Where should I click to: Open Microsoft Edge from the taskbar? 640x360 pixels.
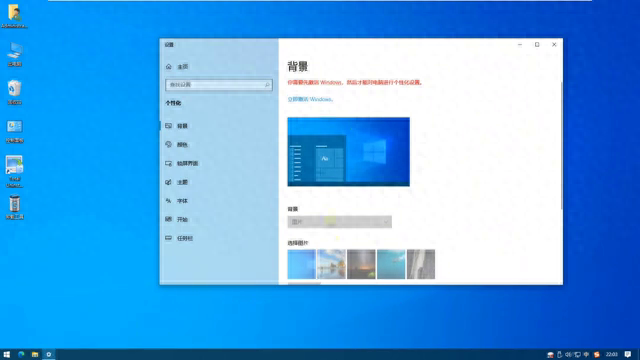21,354
